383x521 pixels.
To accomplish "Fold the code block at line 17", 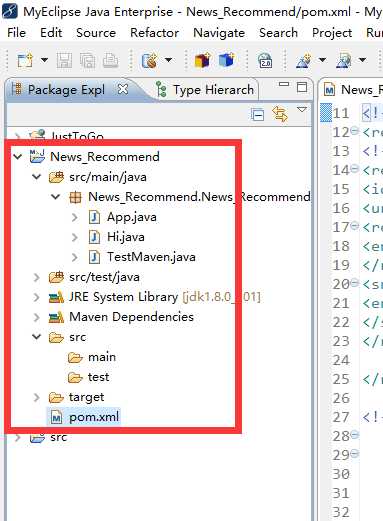I will pos(355,225).
